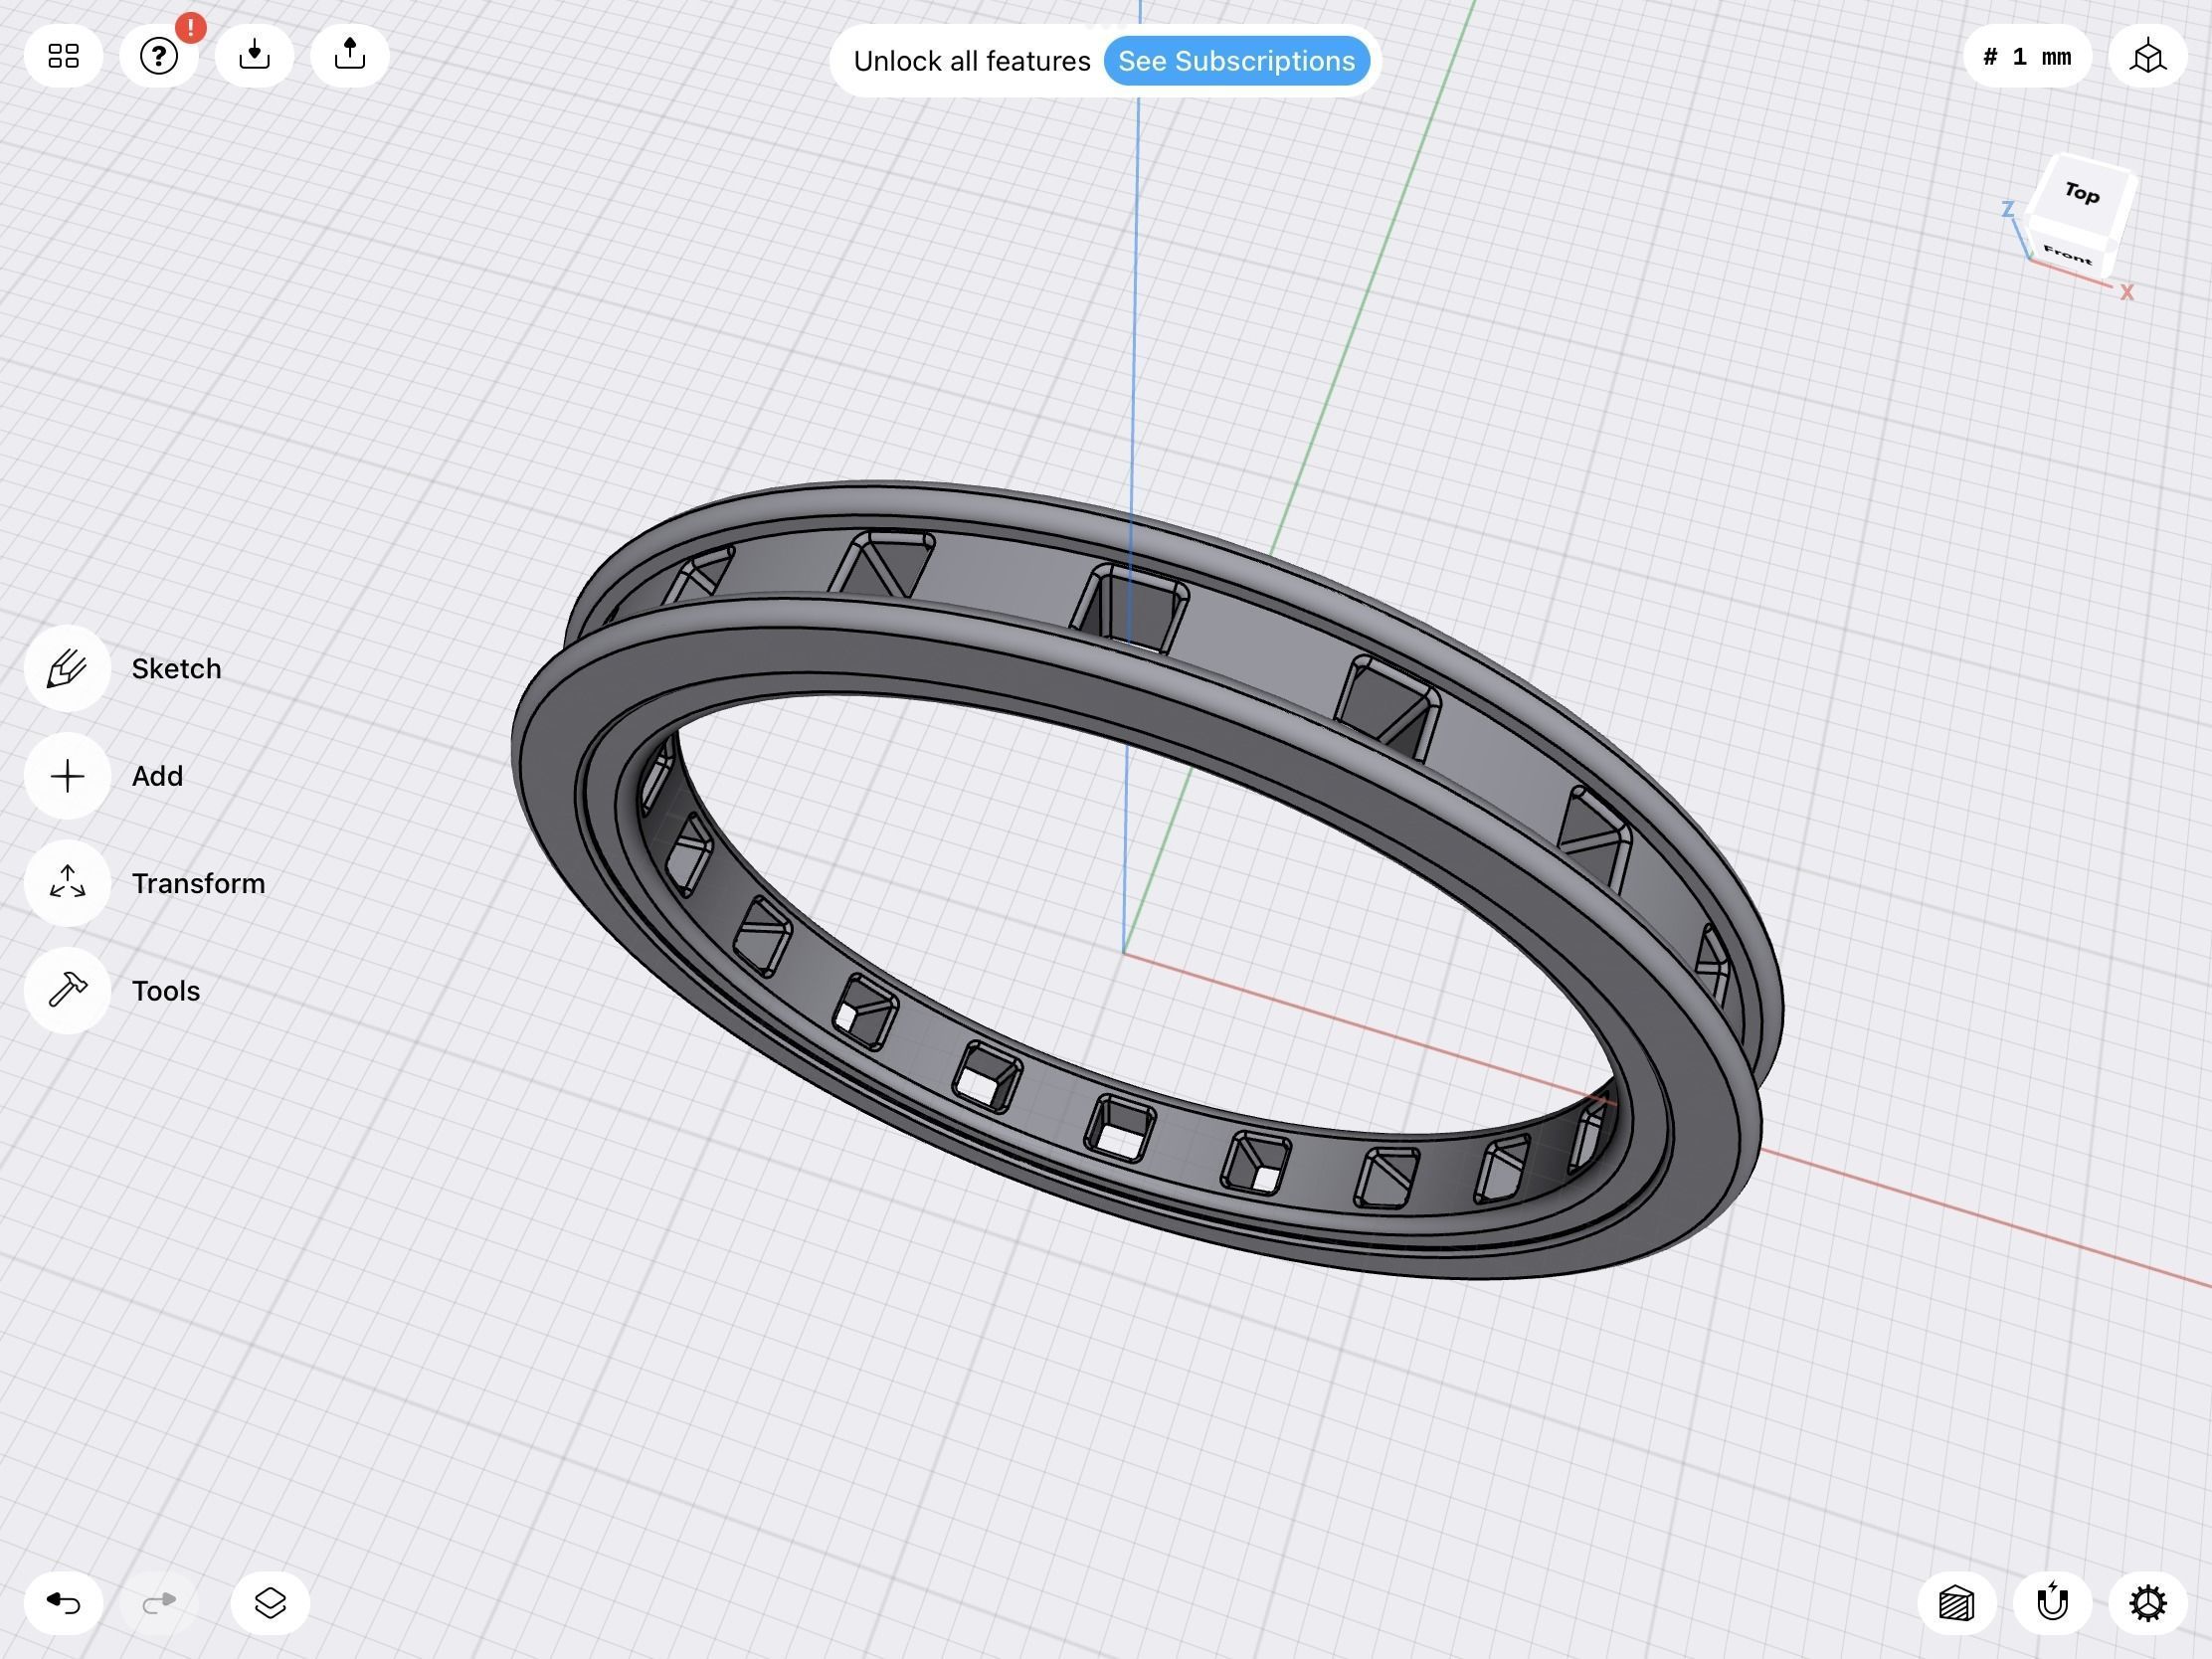
Task: Click the red alert badge on Help
Action: click(190, 27)
